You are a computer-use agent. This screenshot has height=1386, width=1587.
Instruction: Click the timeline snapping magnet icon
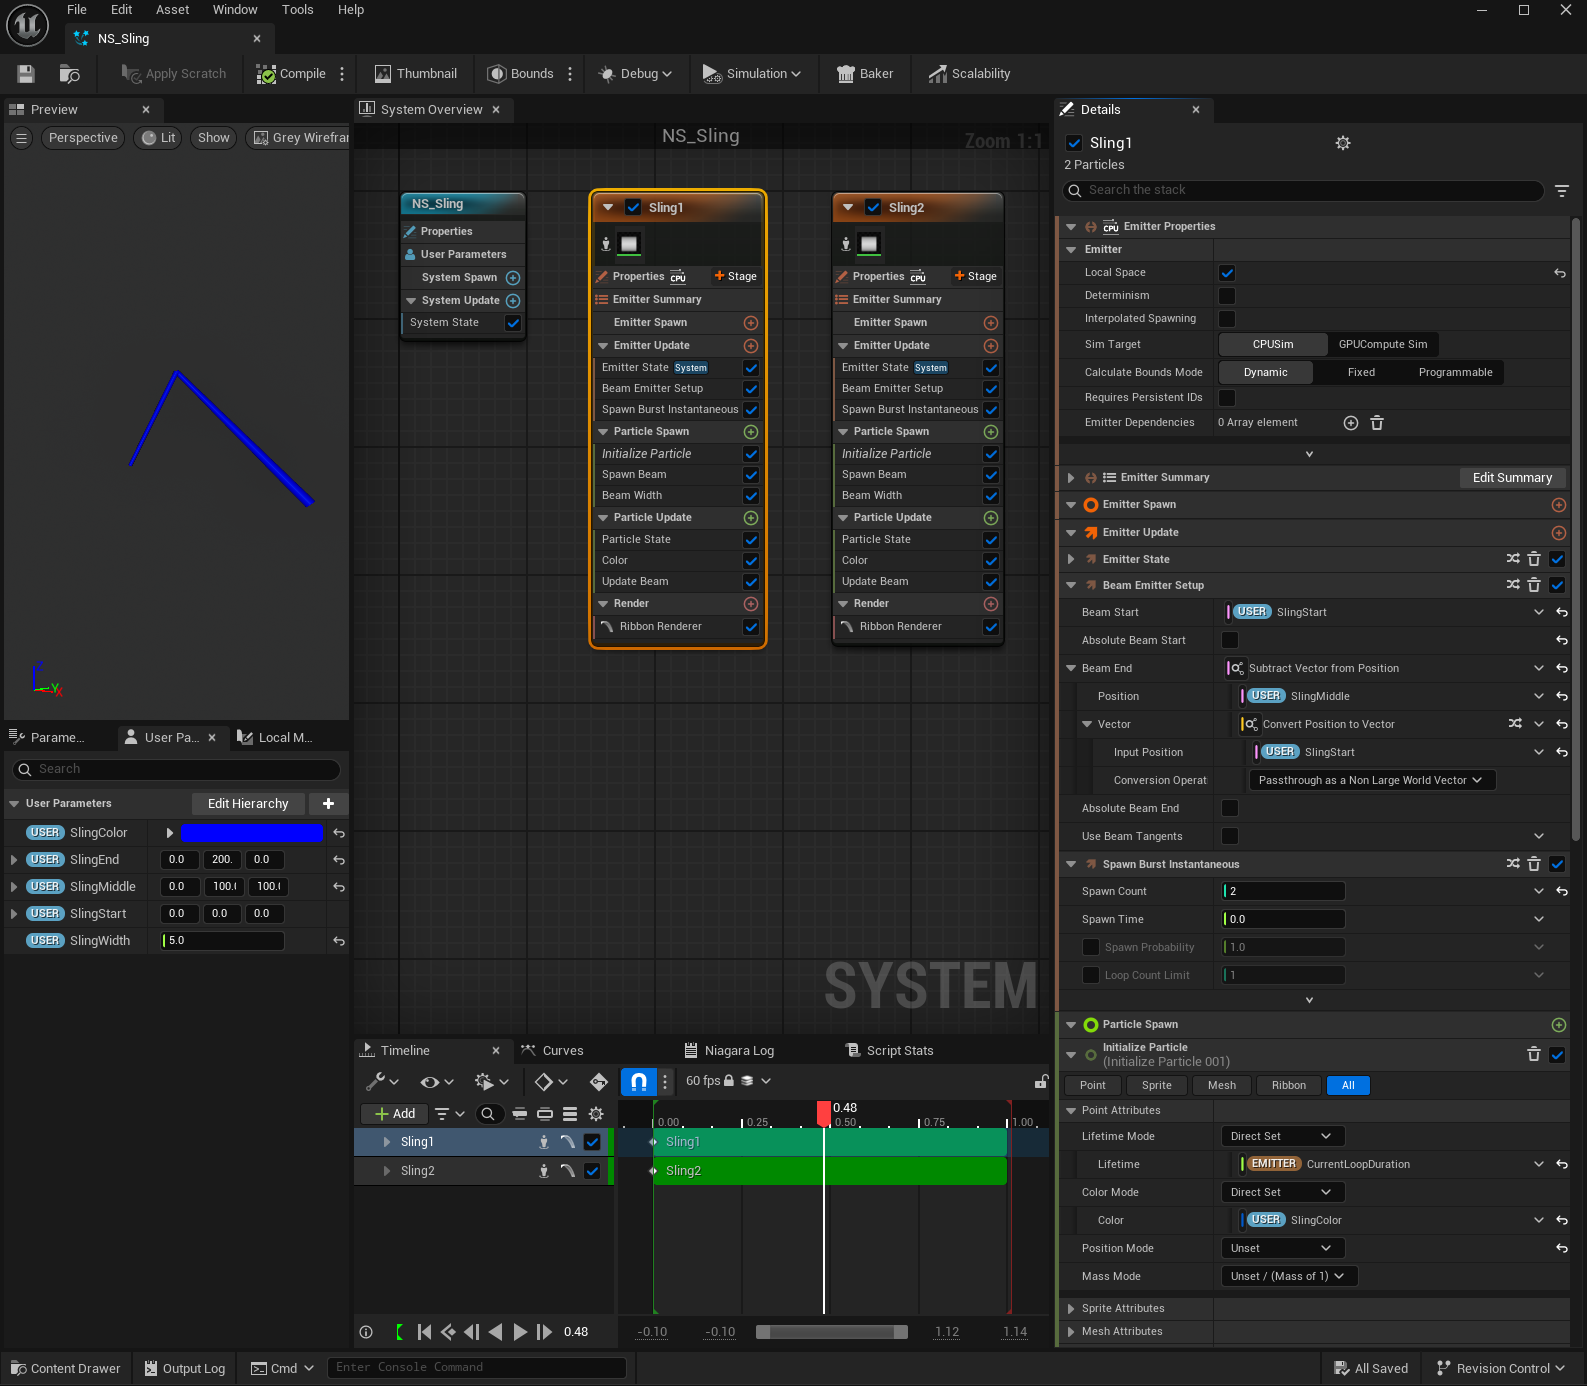click(x=638, y=1081)
